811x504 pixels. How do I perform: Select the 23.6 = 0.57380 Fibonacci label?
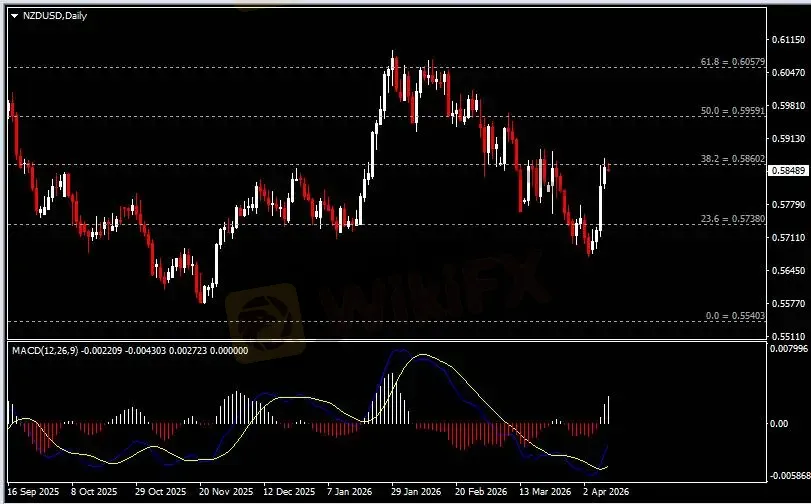point(732,219)
